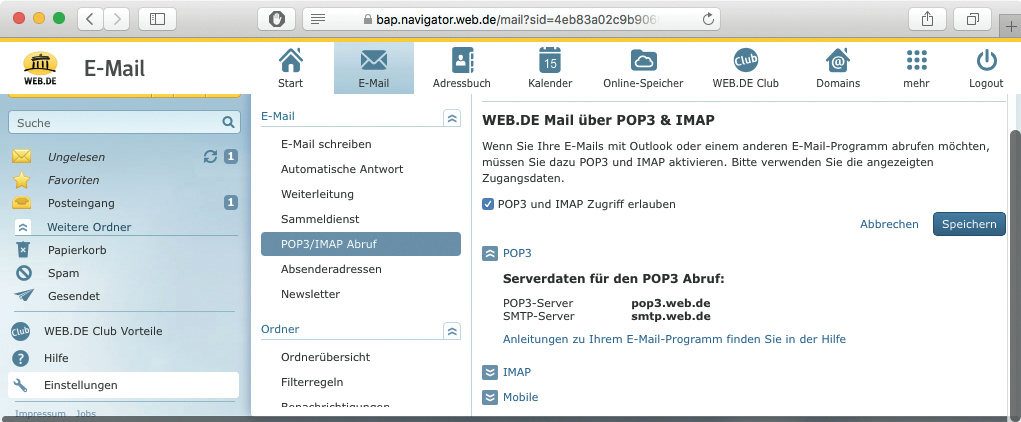Open Reader view icon in address bar
This screenshot has height=422, width=1021.
(x=318, y=19)
